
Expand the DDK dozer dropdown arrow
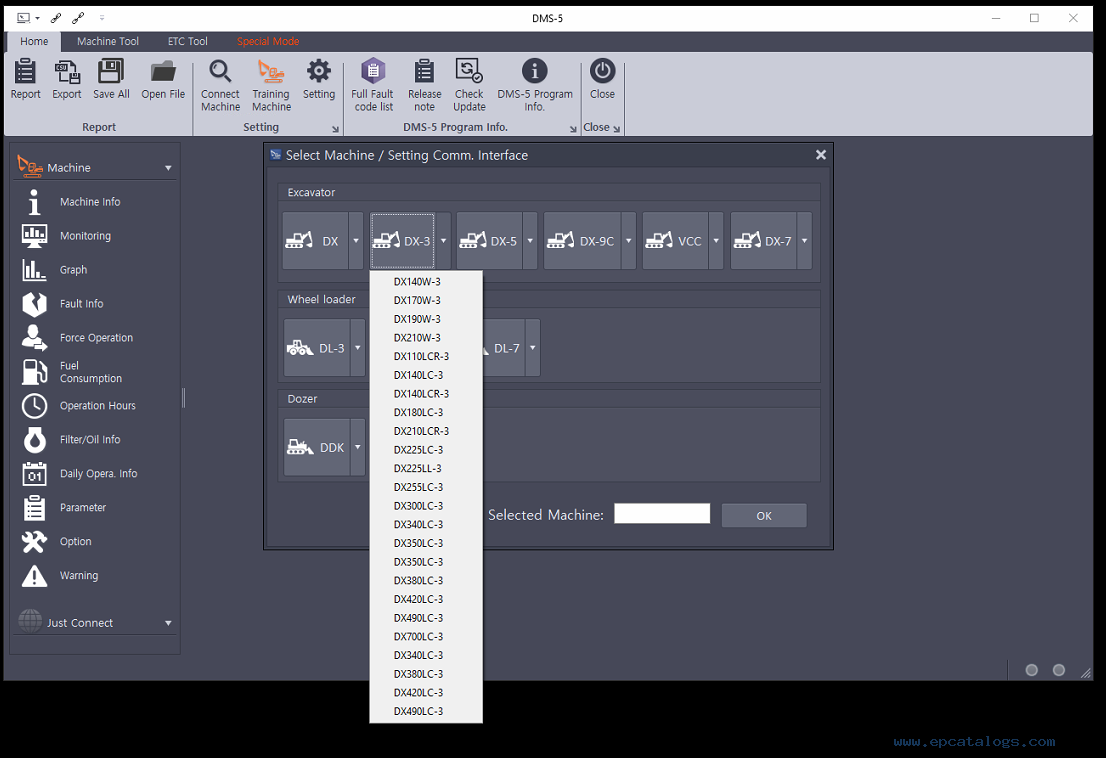pyautogui.click(x=358, y=447)
